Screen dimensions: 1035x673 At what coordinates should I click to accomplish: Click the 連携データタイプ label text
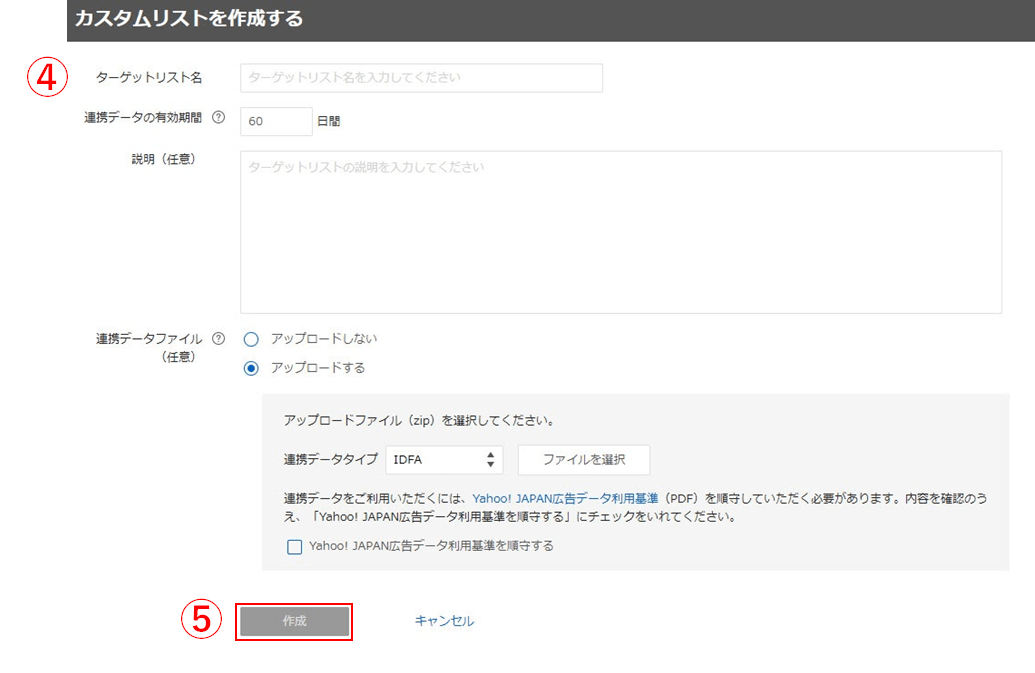[x=330, y=460]
